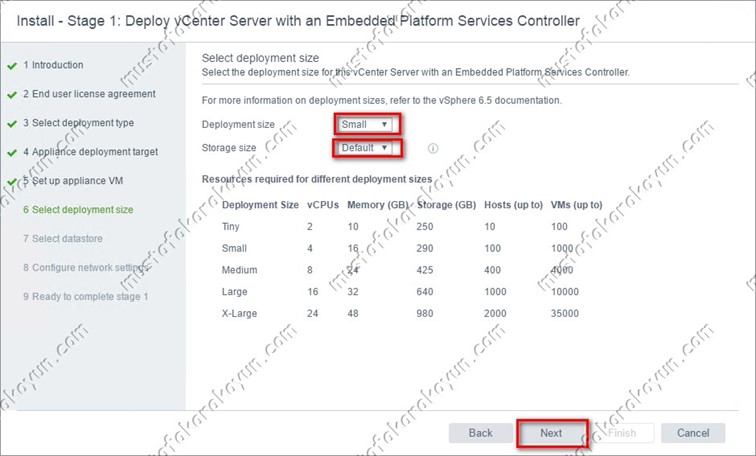
Task: Click the Deployment size field label
Action: 238,124
